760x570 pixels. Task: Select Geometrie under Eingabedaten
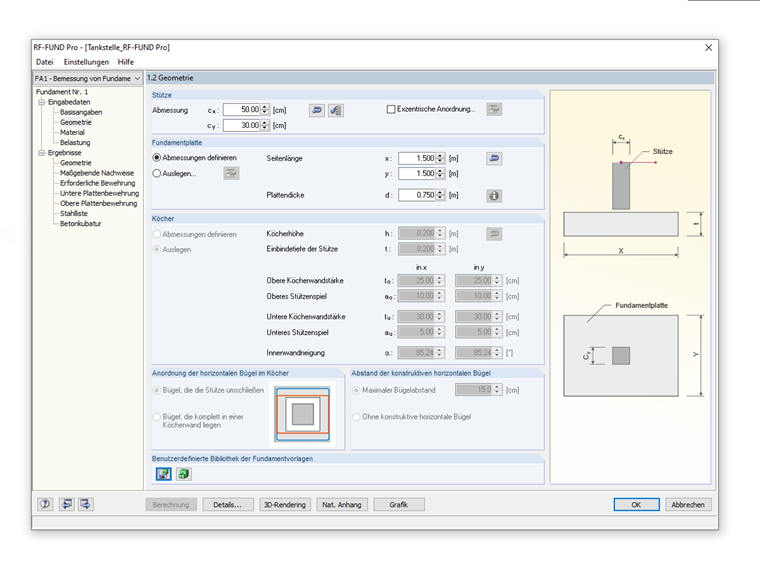tap(76, 122)
